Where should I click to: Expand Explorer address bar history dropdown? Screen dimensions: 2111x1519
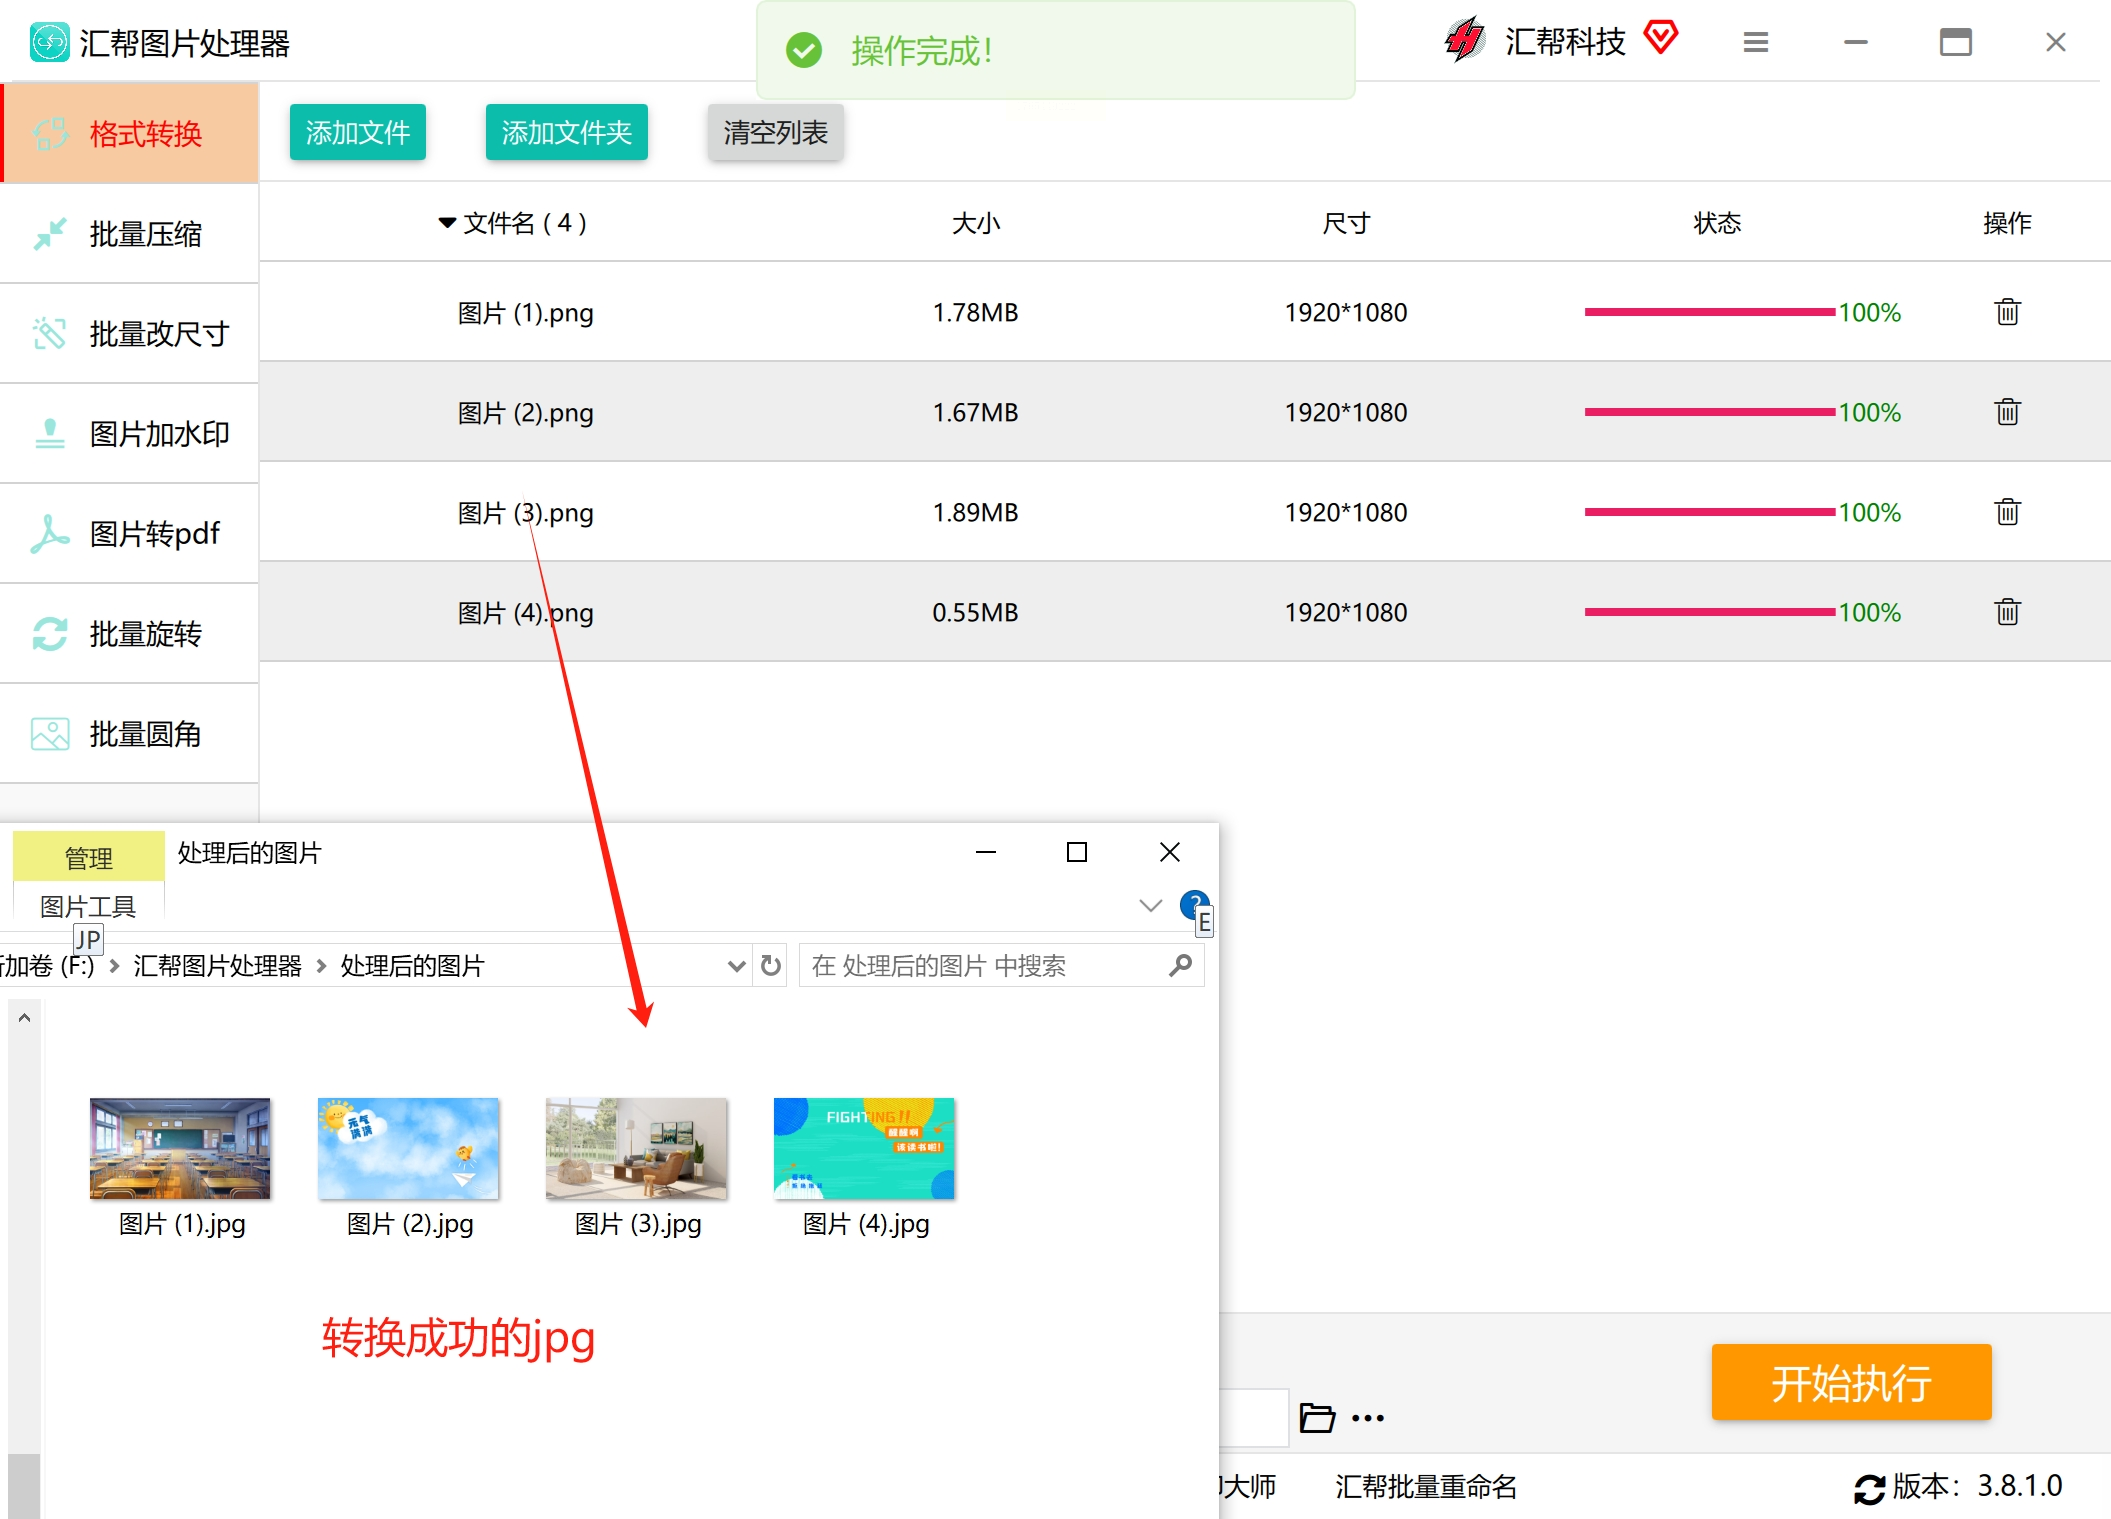tap(736, 965)
